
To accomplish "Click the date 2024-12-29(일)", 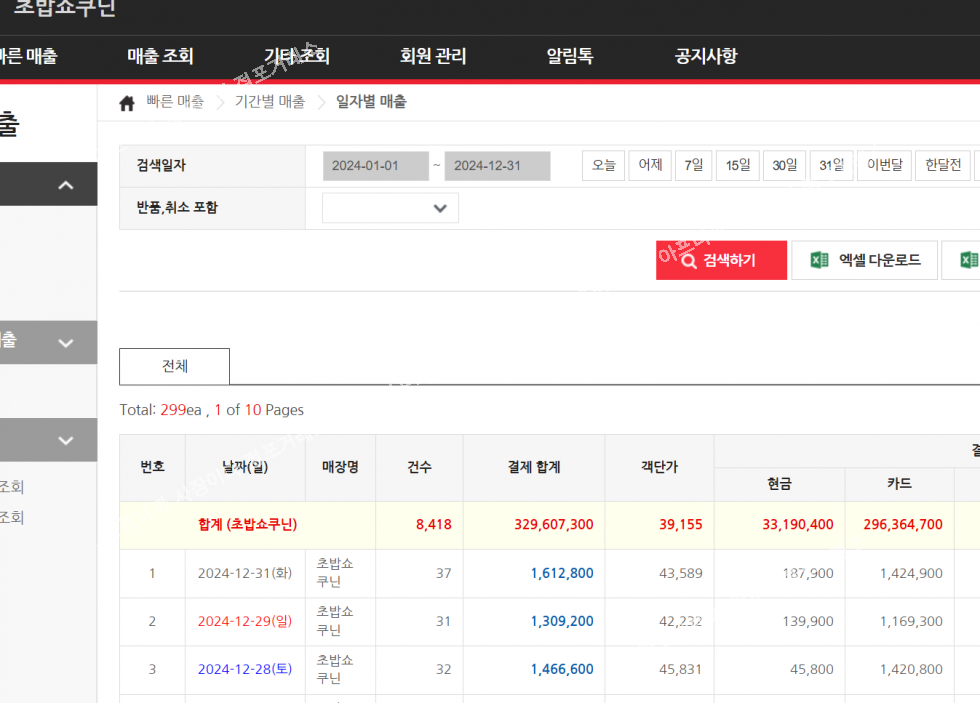I will [x=245, y=621].
